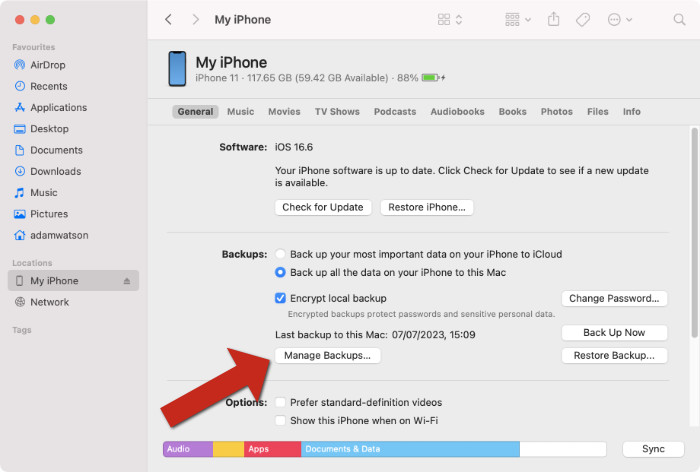Click the Search magnifier icon
This screenshot has width=700, height=472.
click(679, 20)
